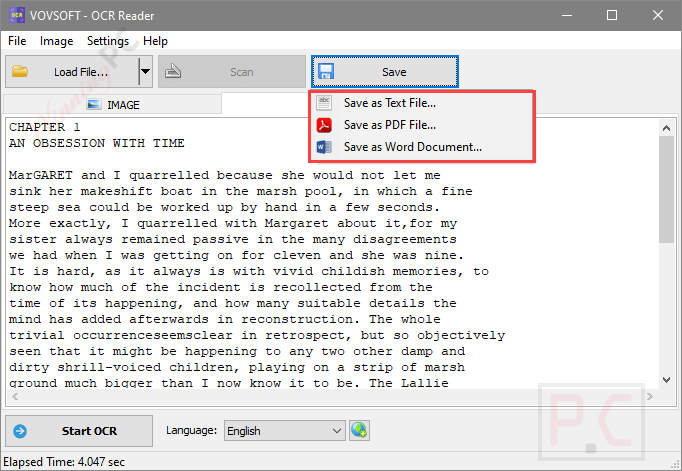Click the line starting 'ground much bigger than I'

pos(229,383)
